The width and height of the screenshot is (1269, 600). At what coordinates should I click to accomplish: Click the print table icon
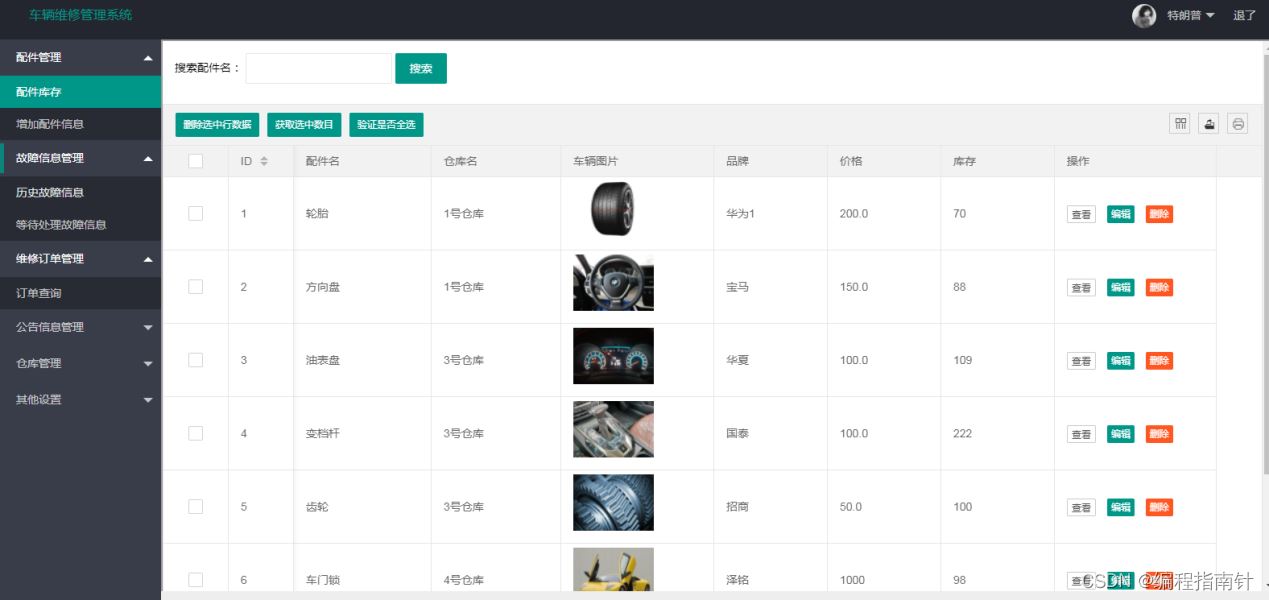[x=1238, y=124]
